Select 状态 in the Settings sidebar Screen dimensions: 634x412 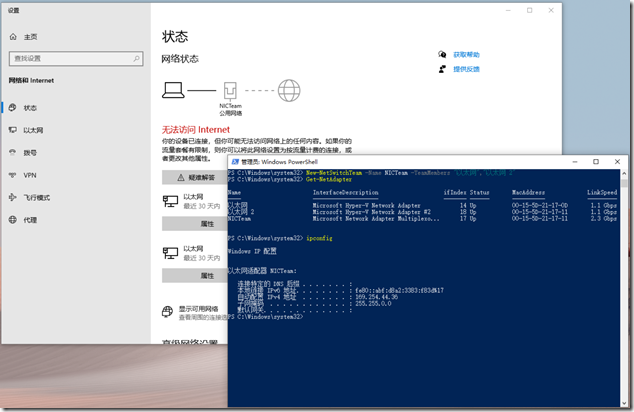[x=30, y=108]
